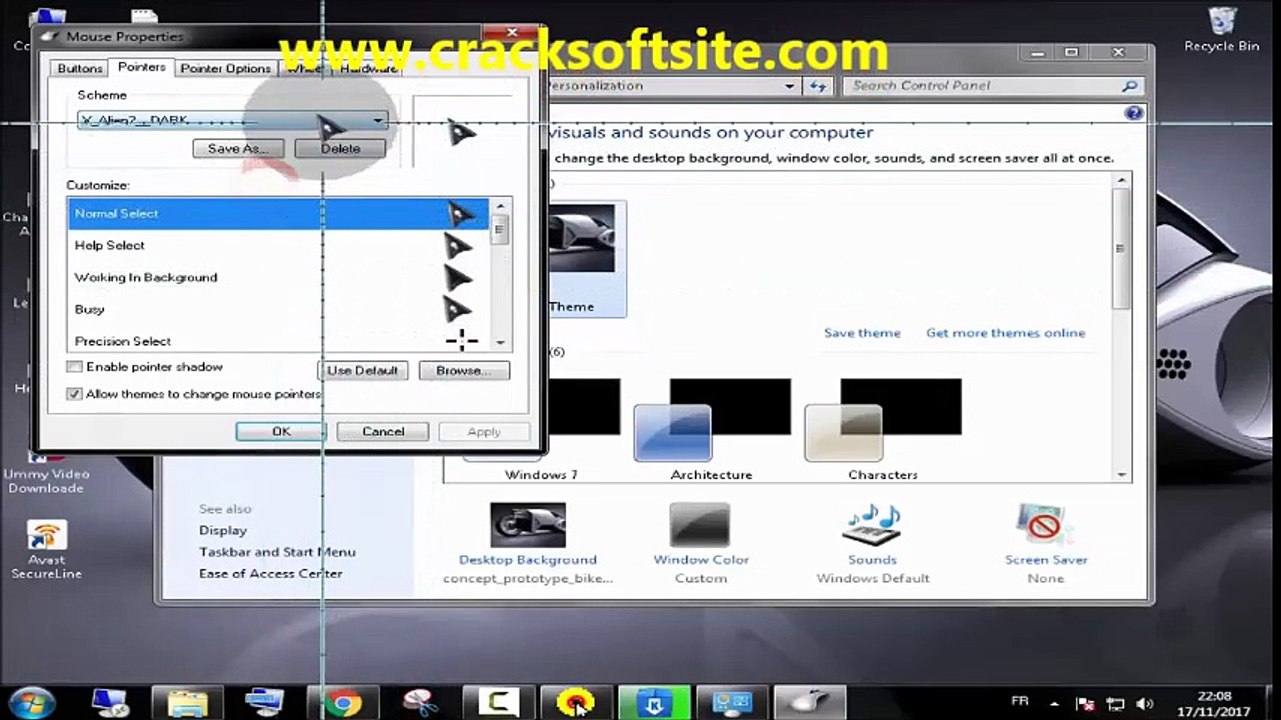Open Camtasia icon in the taskbar

pyautogui.click(x=497, y=703)
